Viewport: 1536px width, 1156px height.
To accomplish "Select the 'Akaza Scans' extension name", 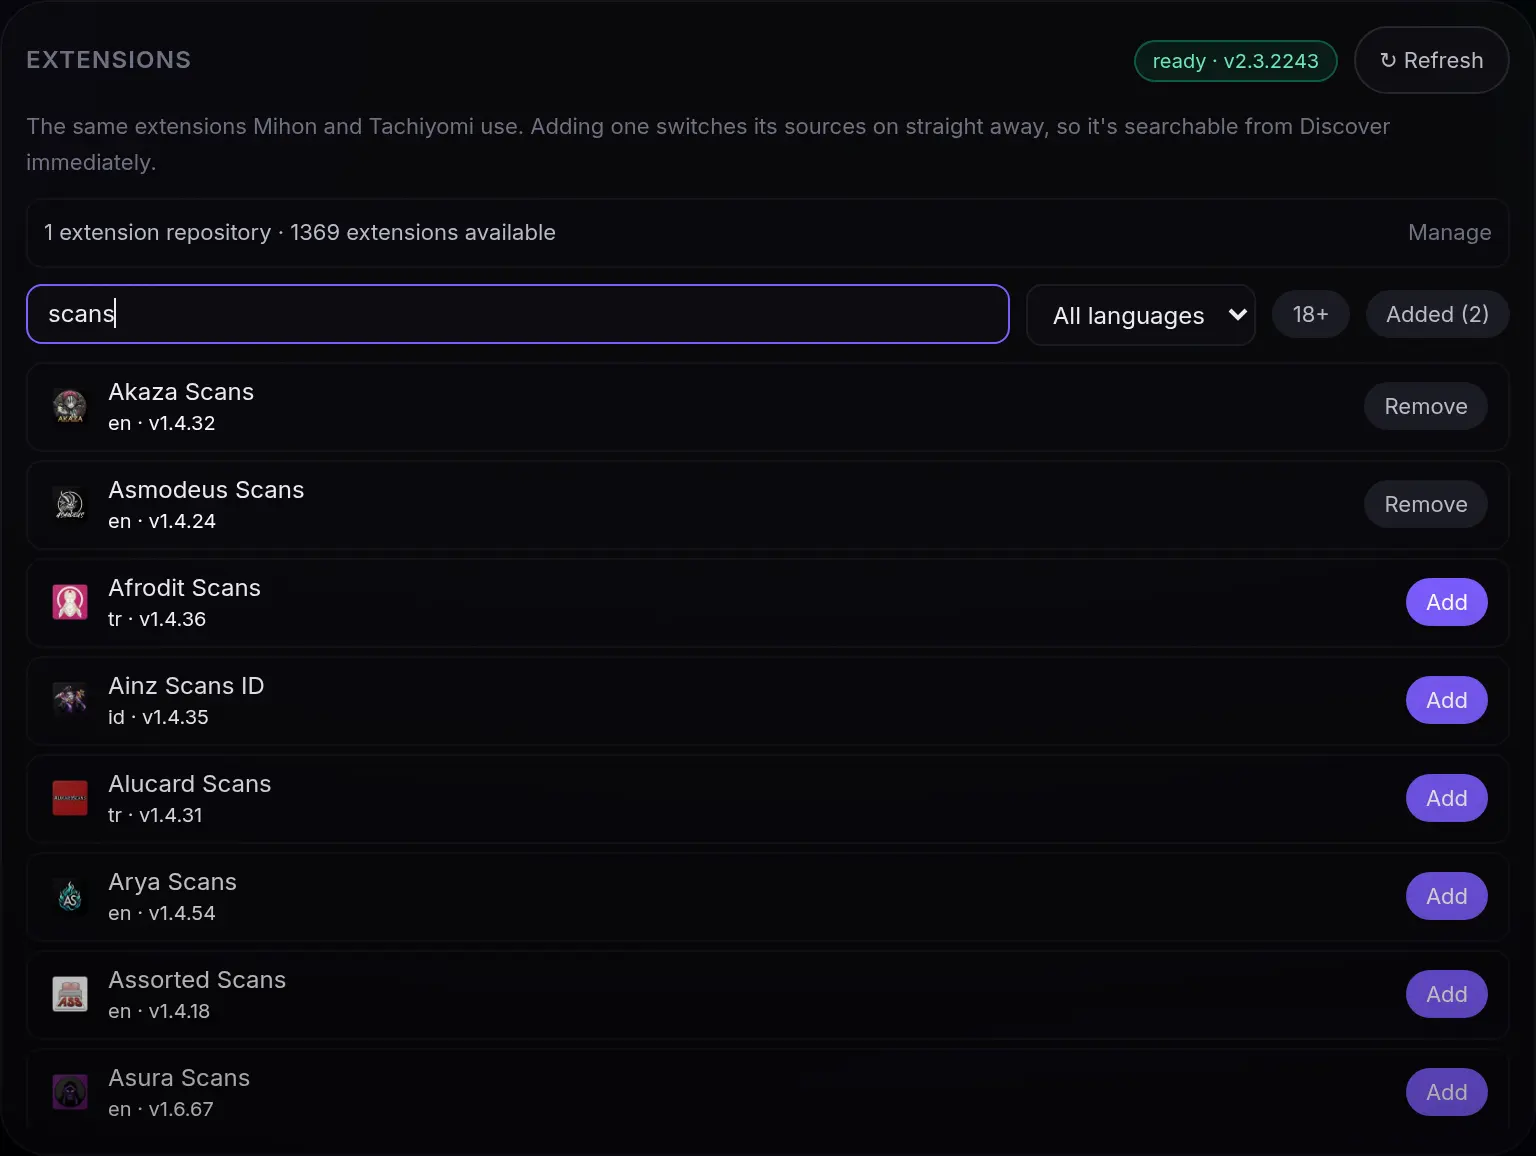I will 181,392.
